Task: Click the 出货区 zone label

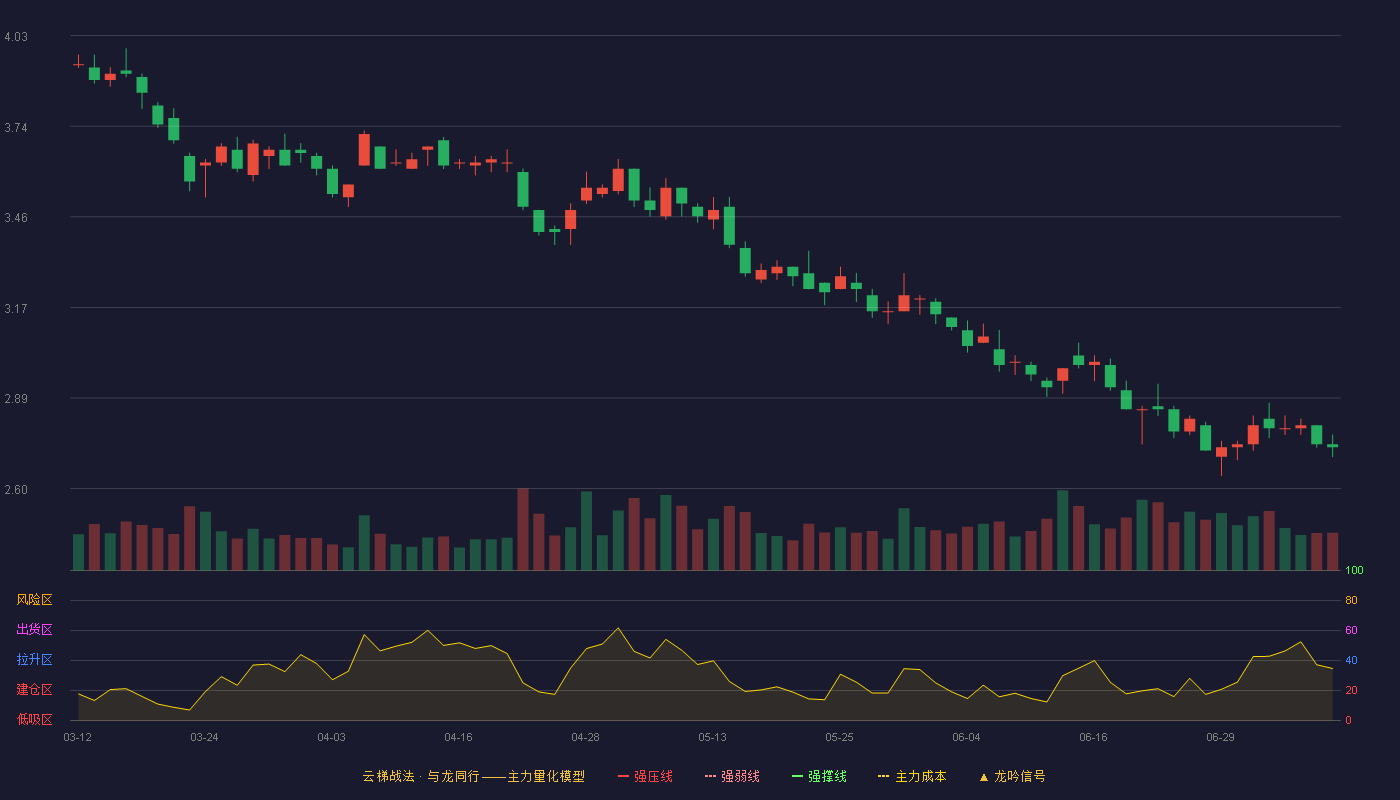Action: (35, 630)
